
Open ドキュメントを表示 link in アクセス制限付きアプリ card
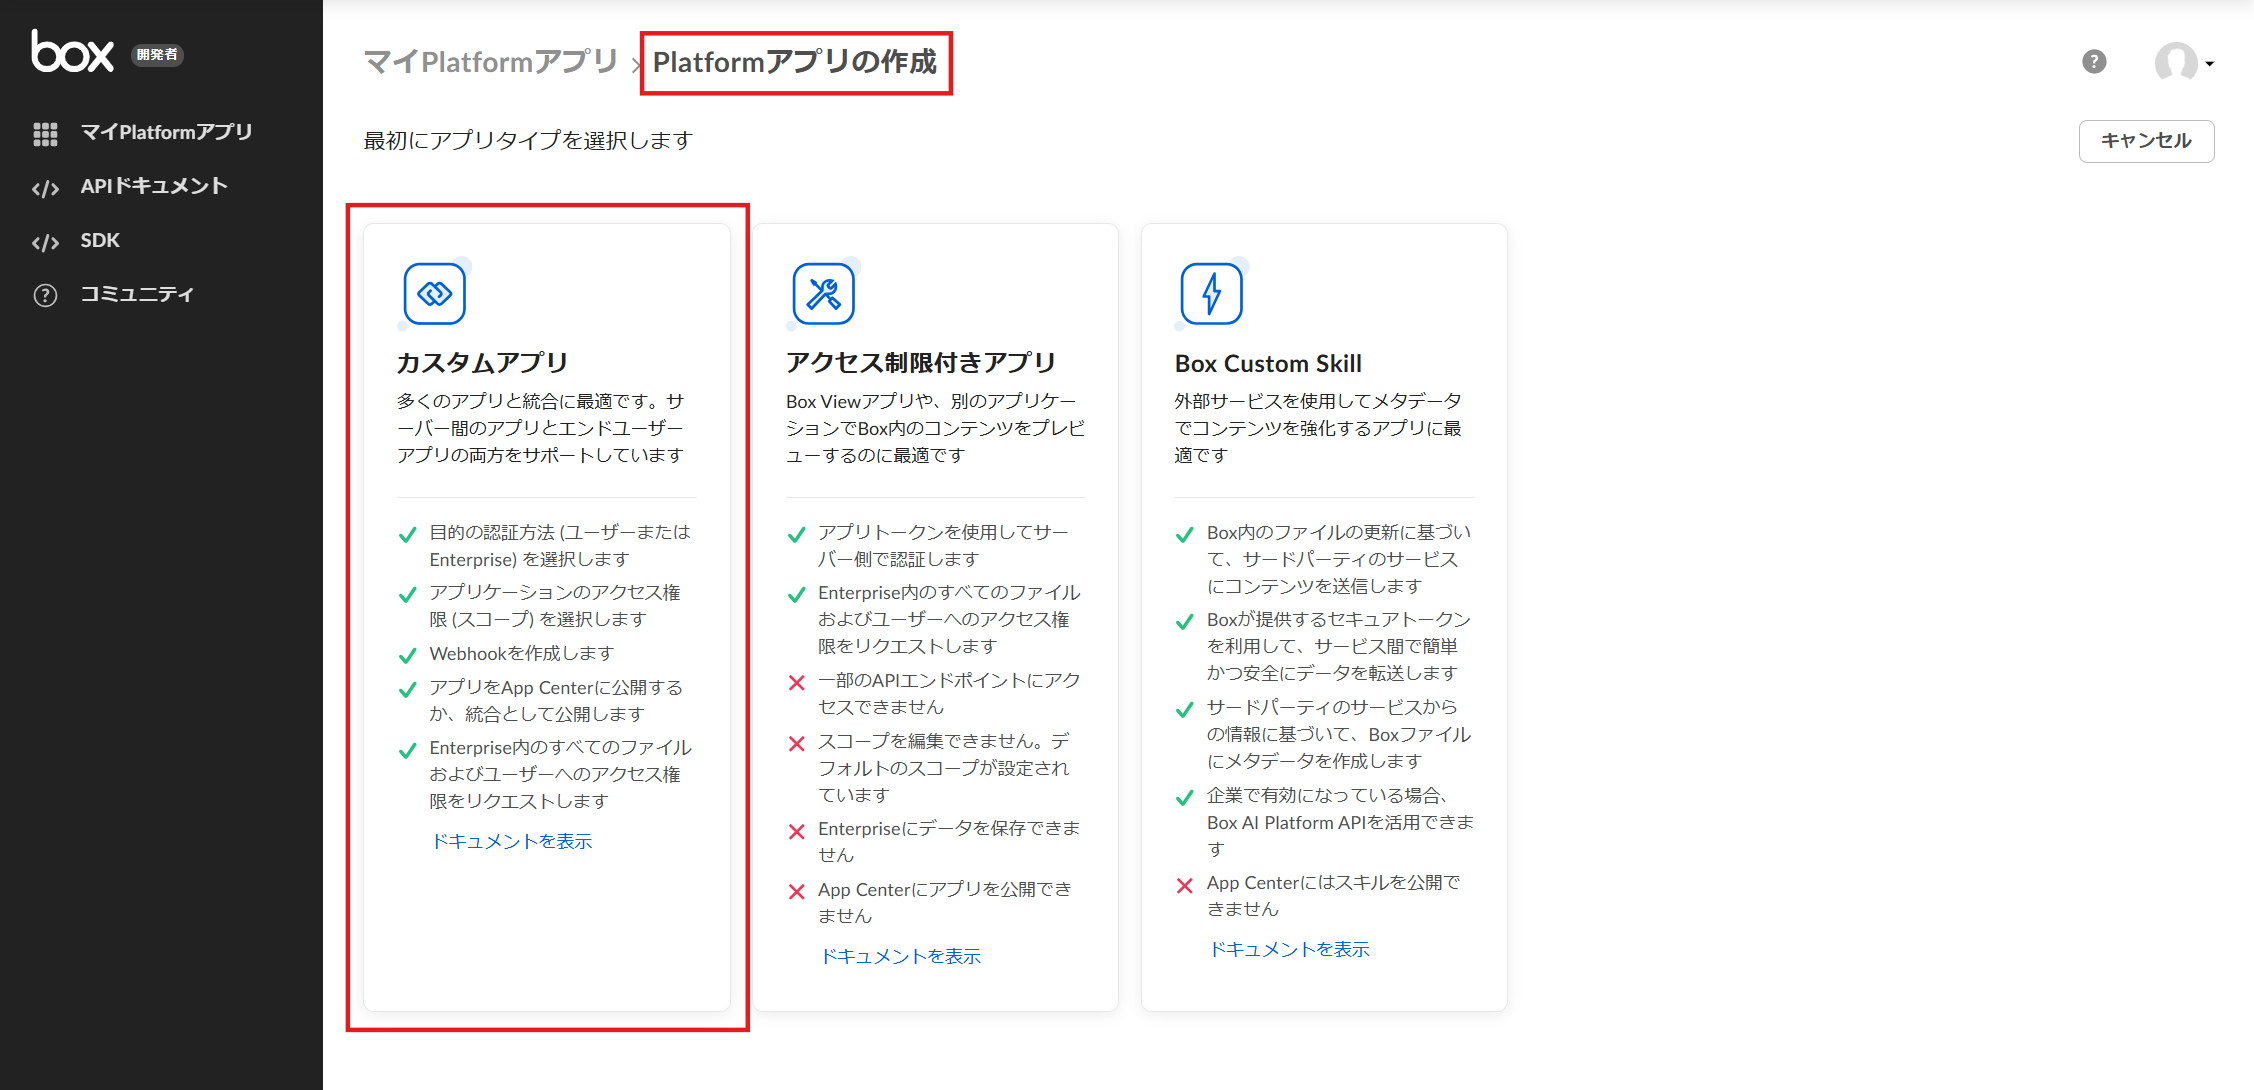click(x=900, y=956)
